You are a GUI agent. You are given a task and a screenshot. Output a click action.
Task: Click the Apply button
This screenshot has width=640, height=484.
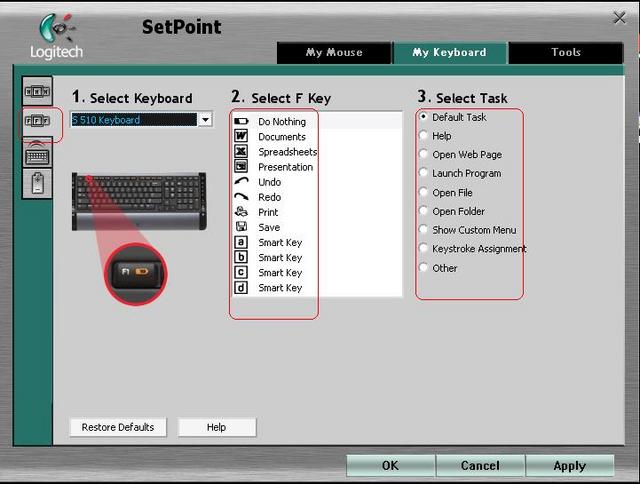(x=570, y=466)
